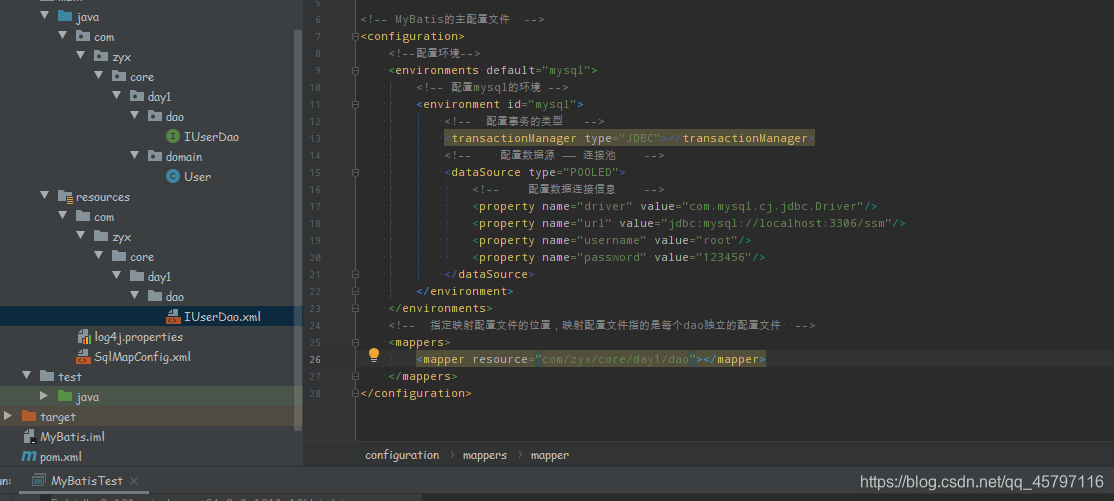Select log4j.properties in the tree

tap(139, 337)
